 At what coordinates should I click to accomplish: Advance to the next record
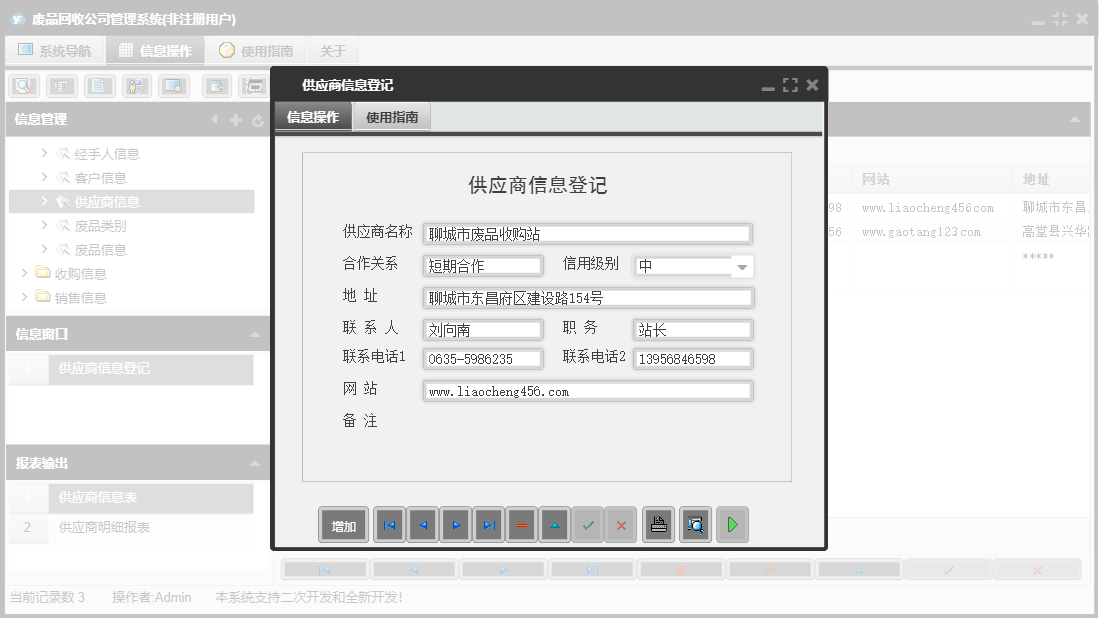pos(455,524)
